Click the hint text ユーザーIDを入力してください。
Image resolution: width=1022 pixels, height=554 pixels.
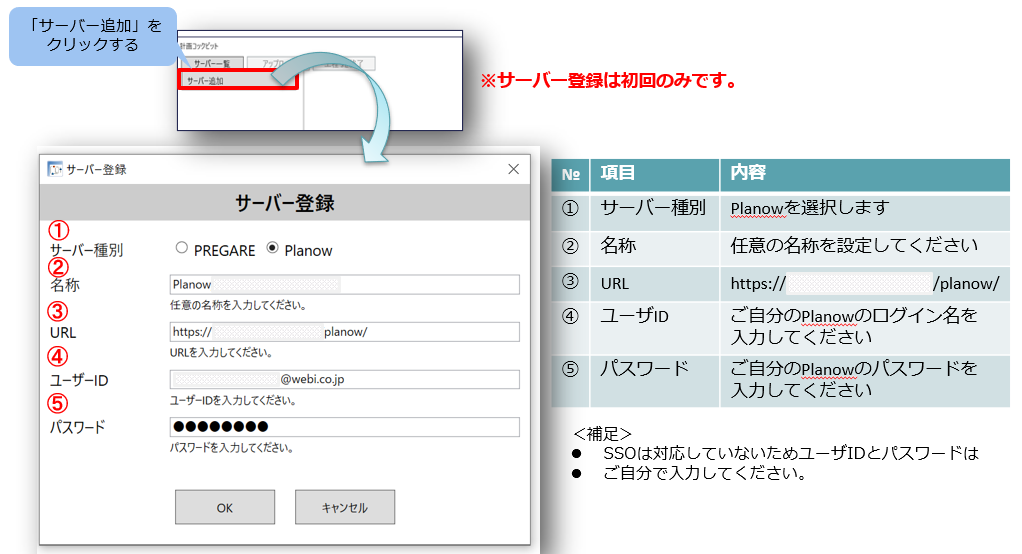[233, 400]
